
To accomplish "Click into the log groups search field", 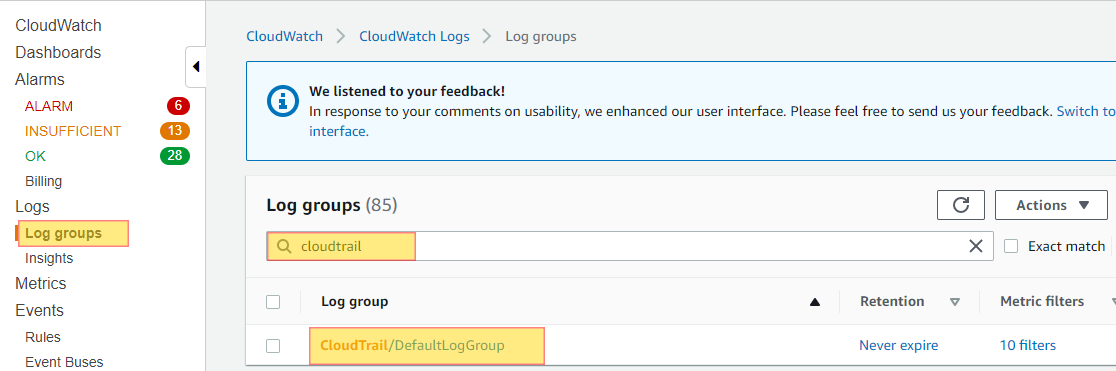I will [x=630, y=246].
